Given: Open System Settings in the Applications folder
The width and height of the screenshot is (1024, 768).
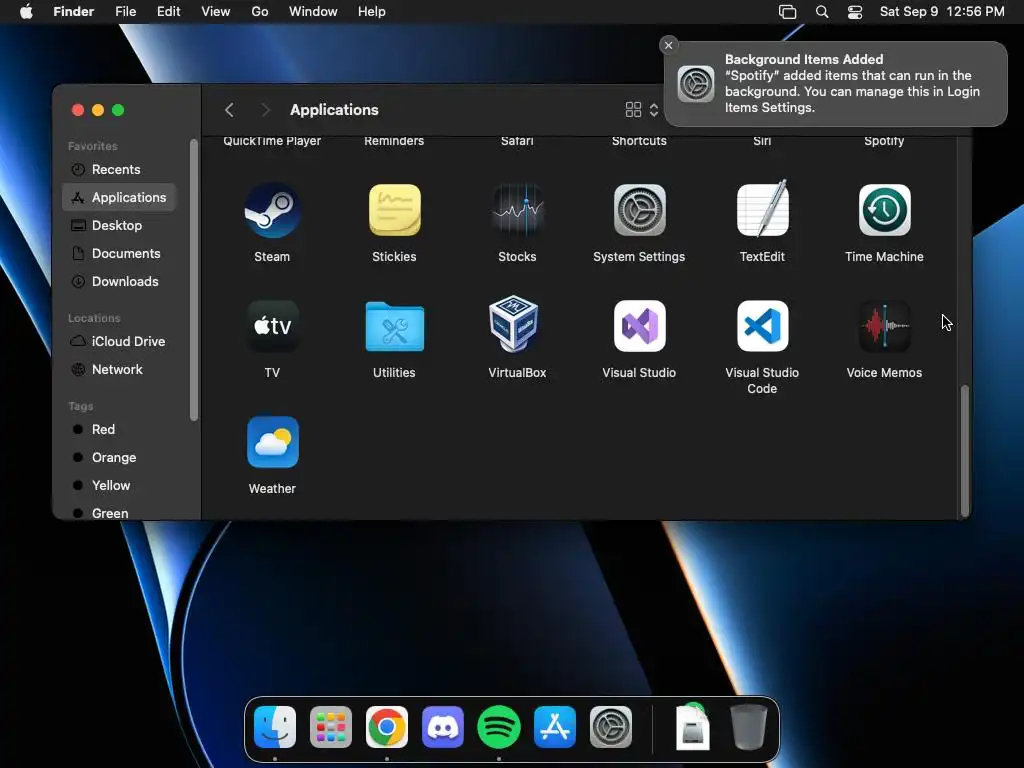Looking at the screenshot, I should [x=639, y=210].
